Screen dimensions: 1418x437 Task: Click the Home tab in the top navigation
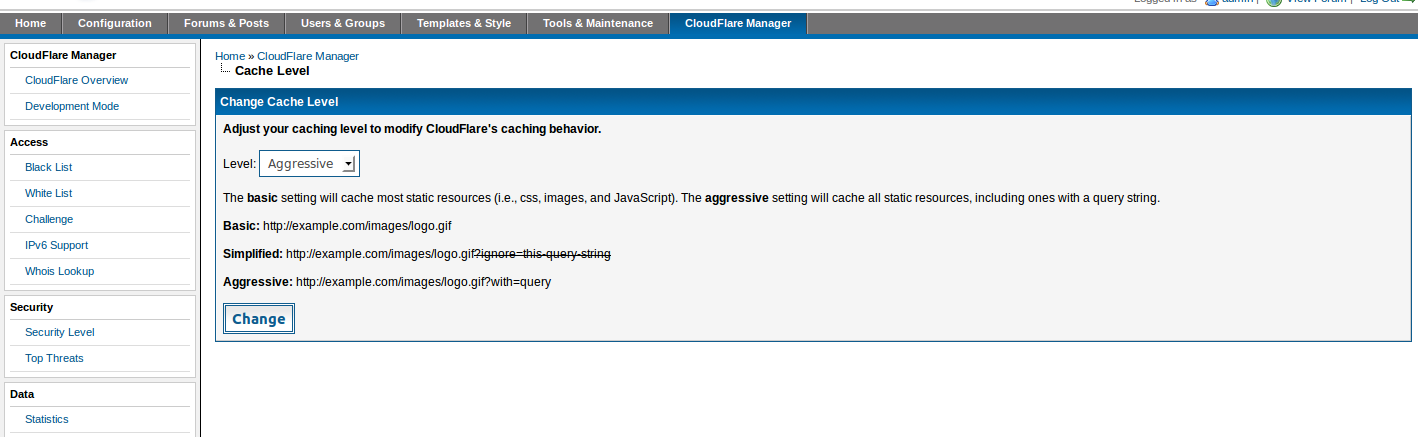click(30, 23)
